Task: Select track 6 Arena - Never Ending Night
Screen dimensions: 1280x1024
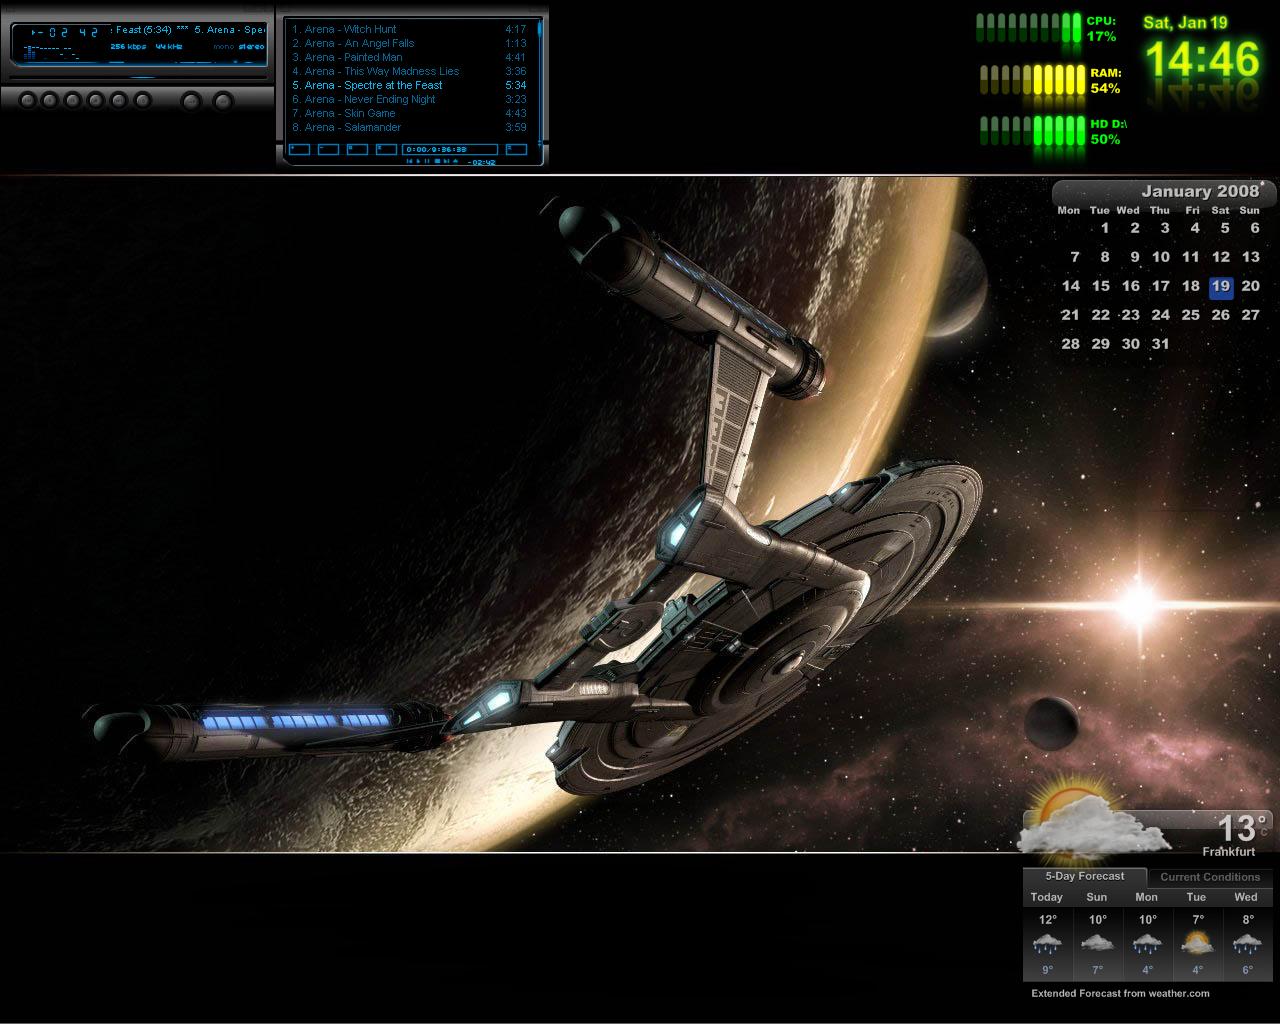Action: click(x=409, y=99)
